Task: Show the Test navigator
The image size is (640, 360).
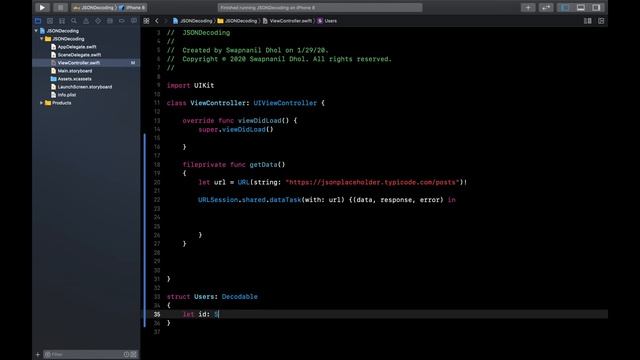Action: click(x=98, y=20)
